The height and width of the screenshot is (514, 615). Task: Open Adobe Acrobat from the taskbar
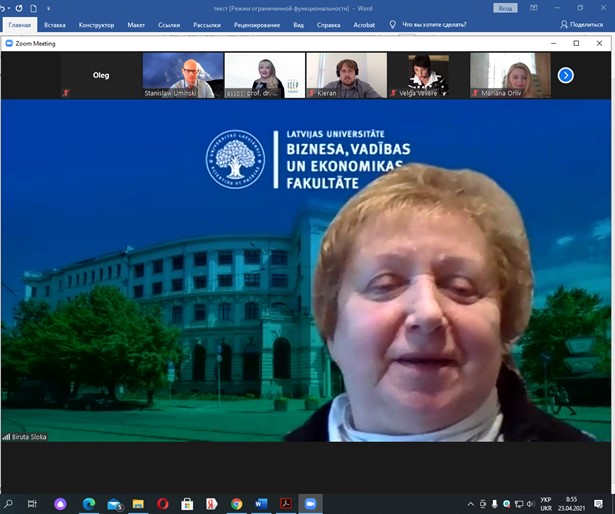(284, 504)
